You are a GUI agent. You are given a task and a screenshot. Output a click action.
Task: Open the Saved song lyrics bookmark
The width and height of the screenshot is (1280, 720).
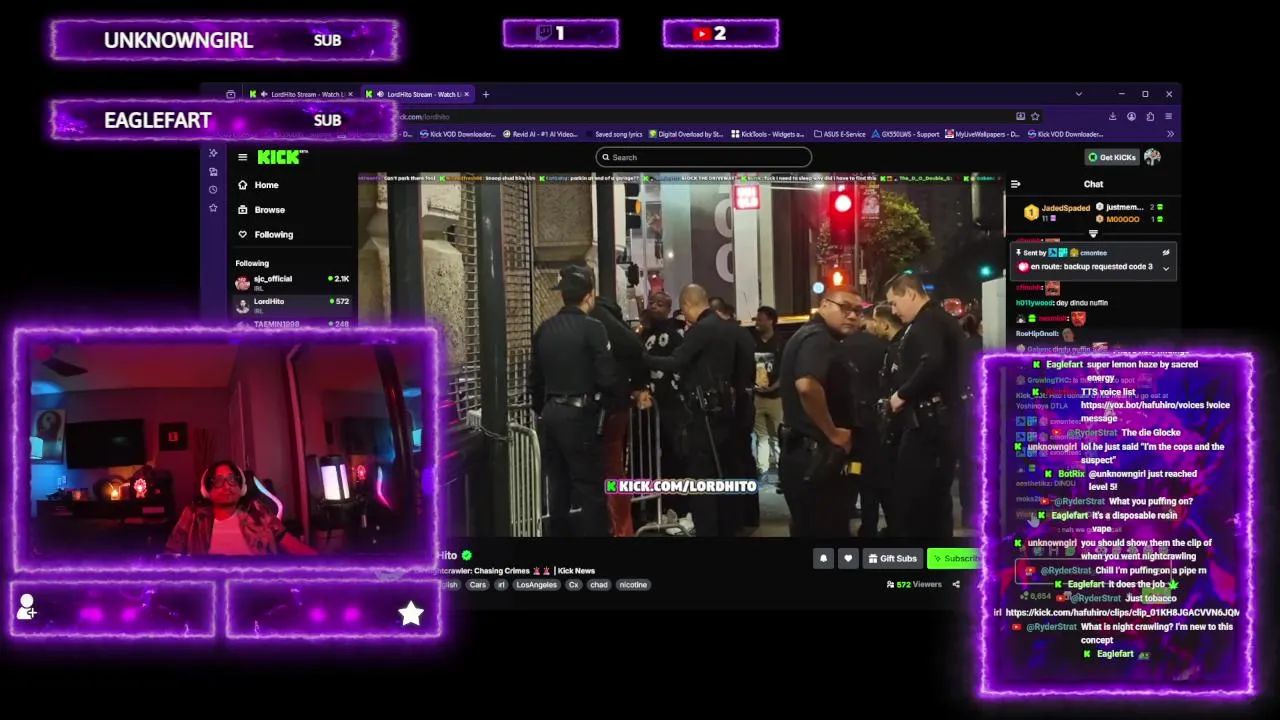pos(615,134)
